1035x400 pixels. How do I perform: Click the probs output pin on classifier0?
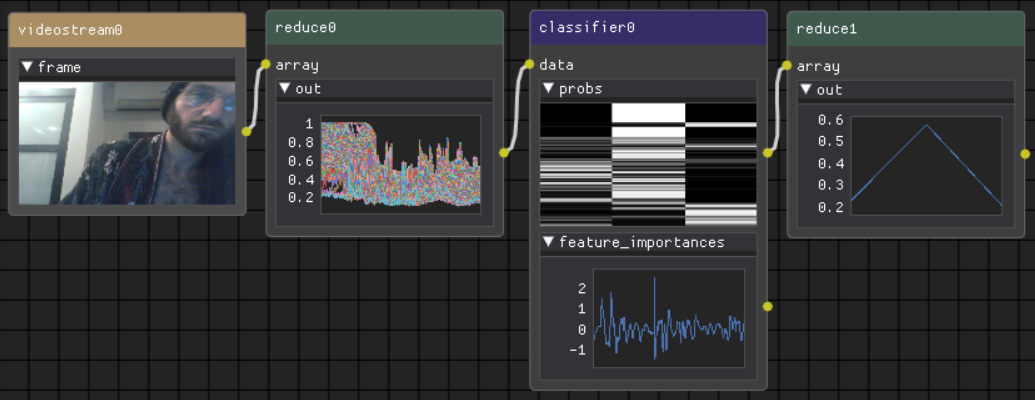[767, 153]
